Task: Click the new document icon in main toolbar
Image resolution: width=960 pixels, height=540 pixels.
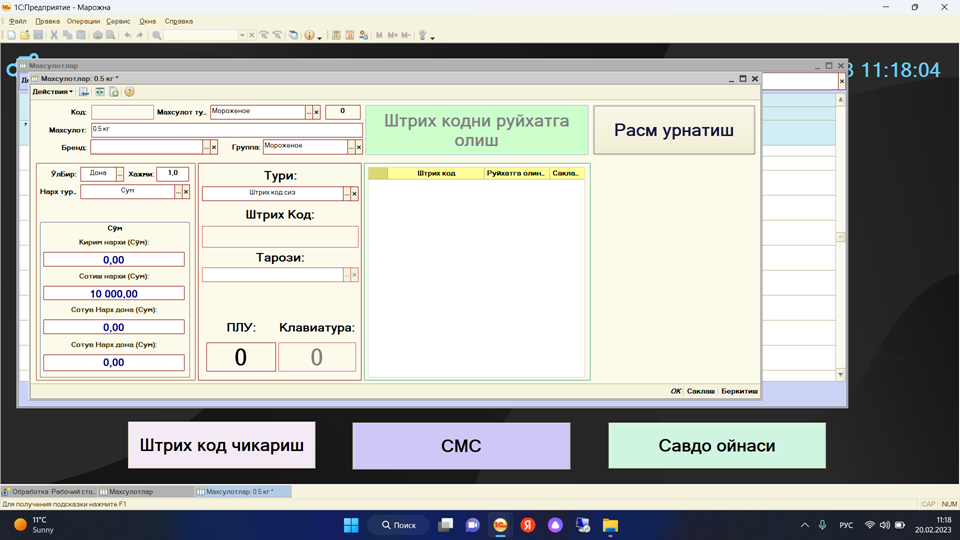Action: [11, 35]
